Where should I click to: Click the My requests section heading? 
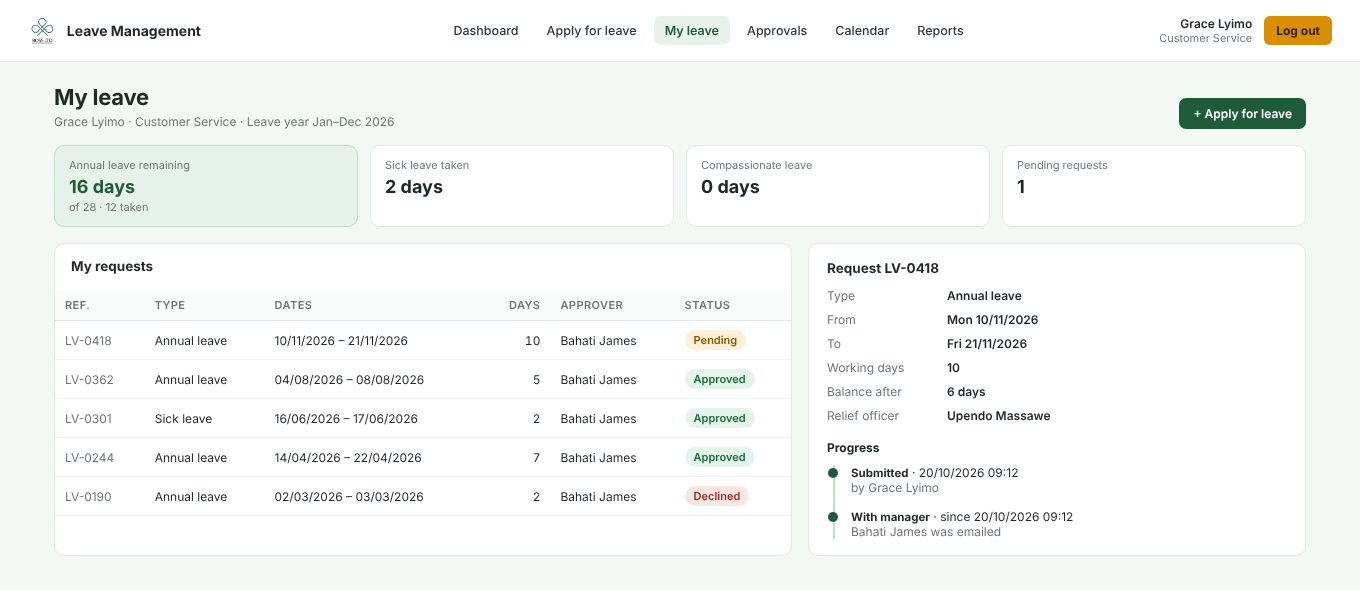point(112,267)
